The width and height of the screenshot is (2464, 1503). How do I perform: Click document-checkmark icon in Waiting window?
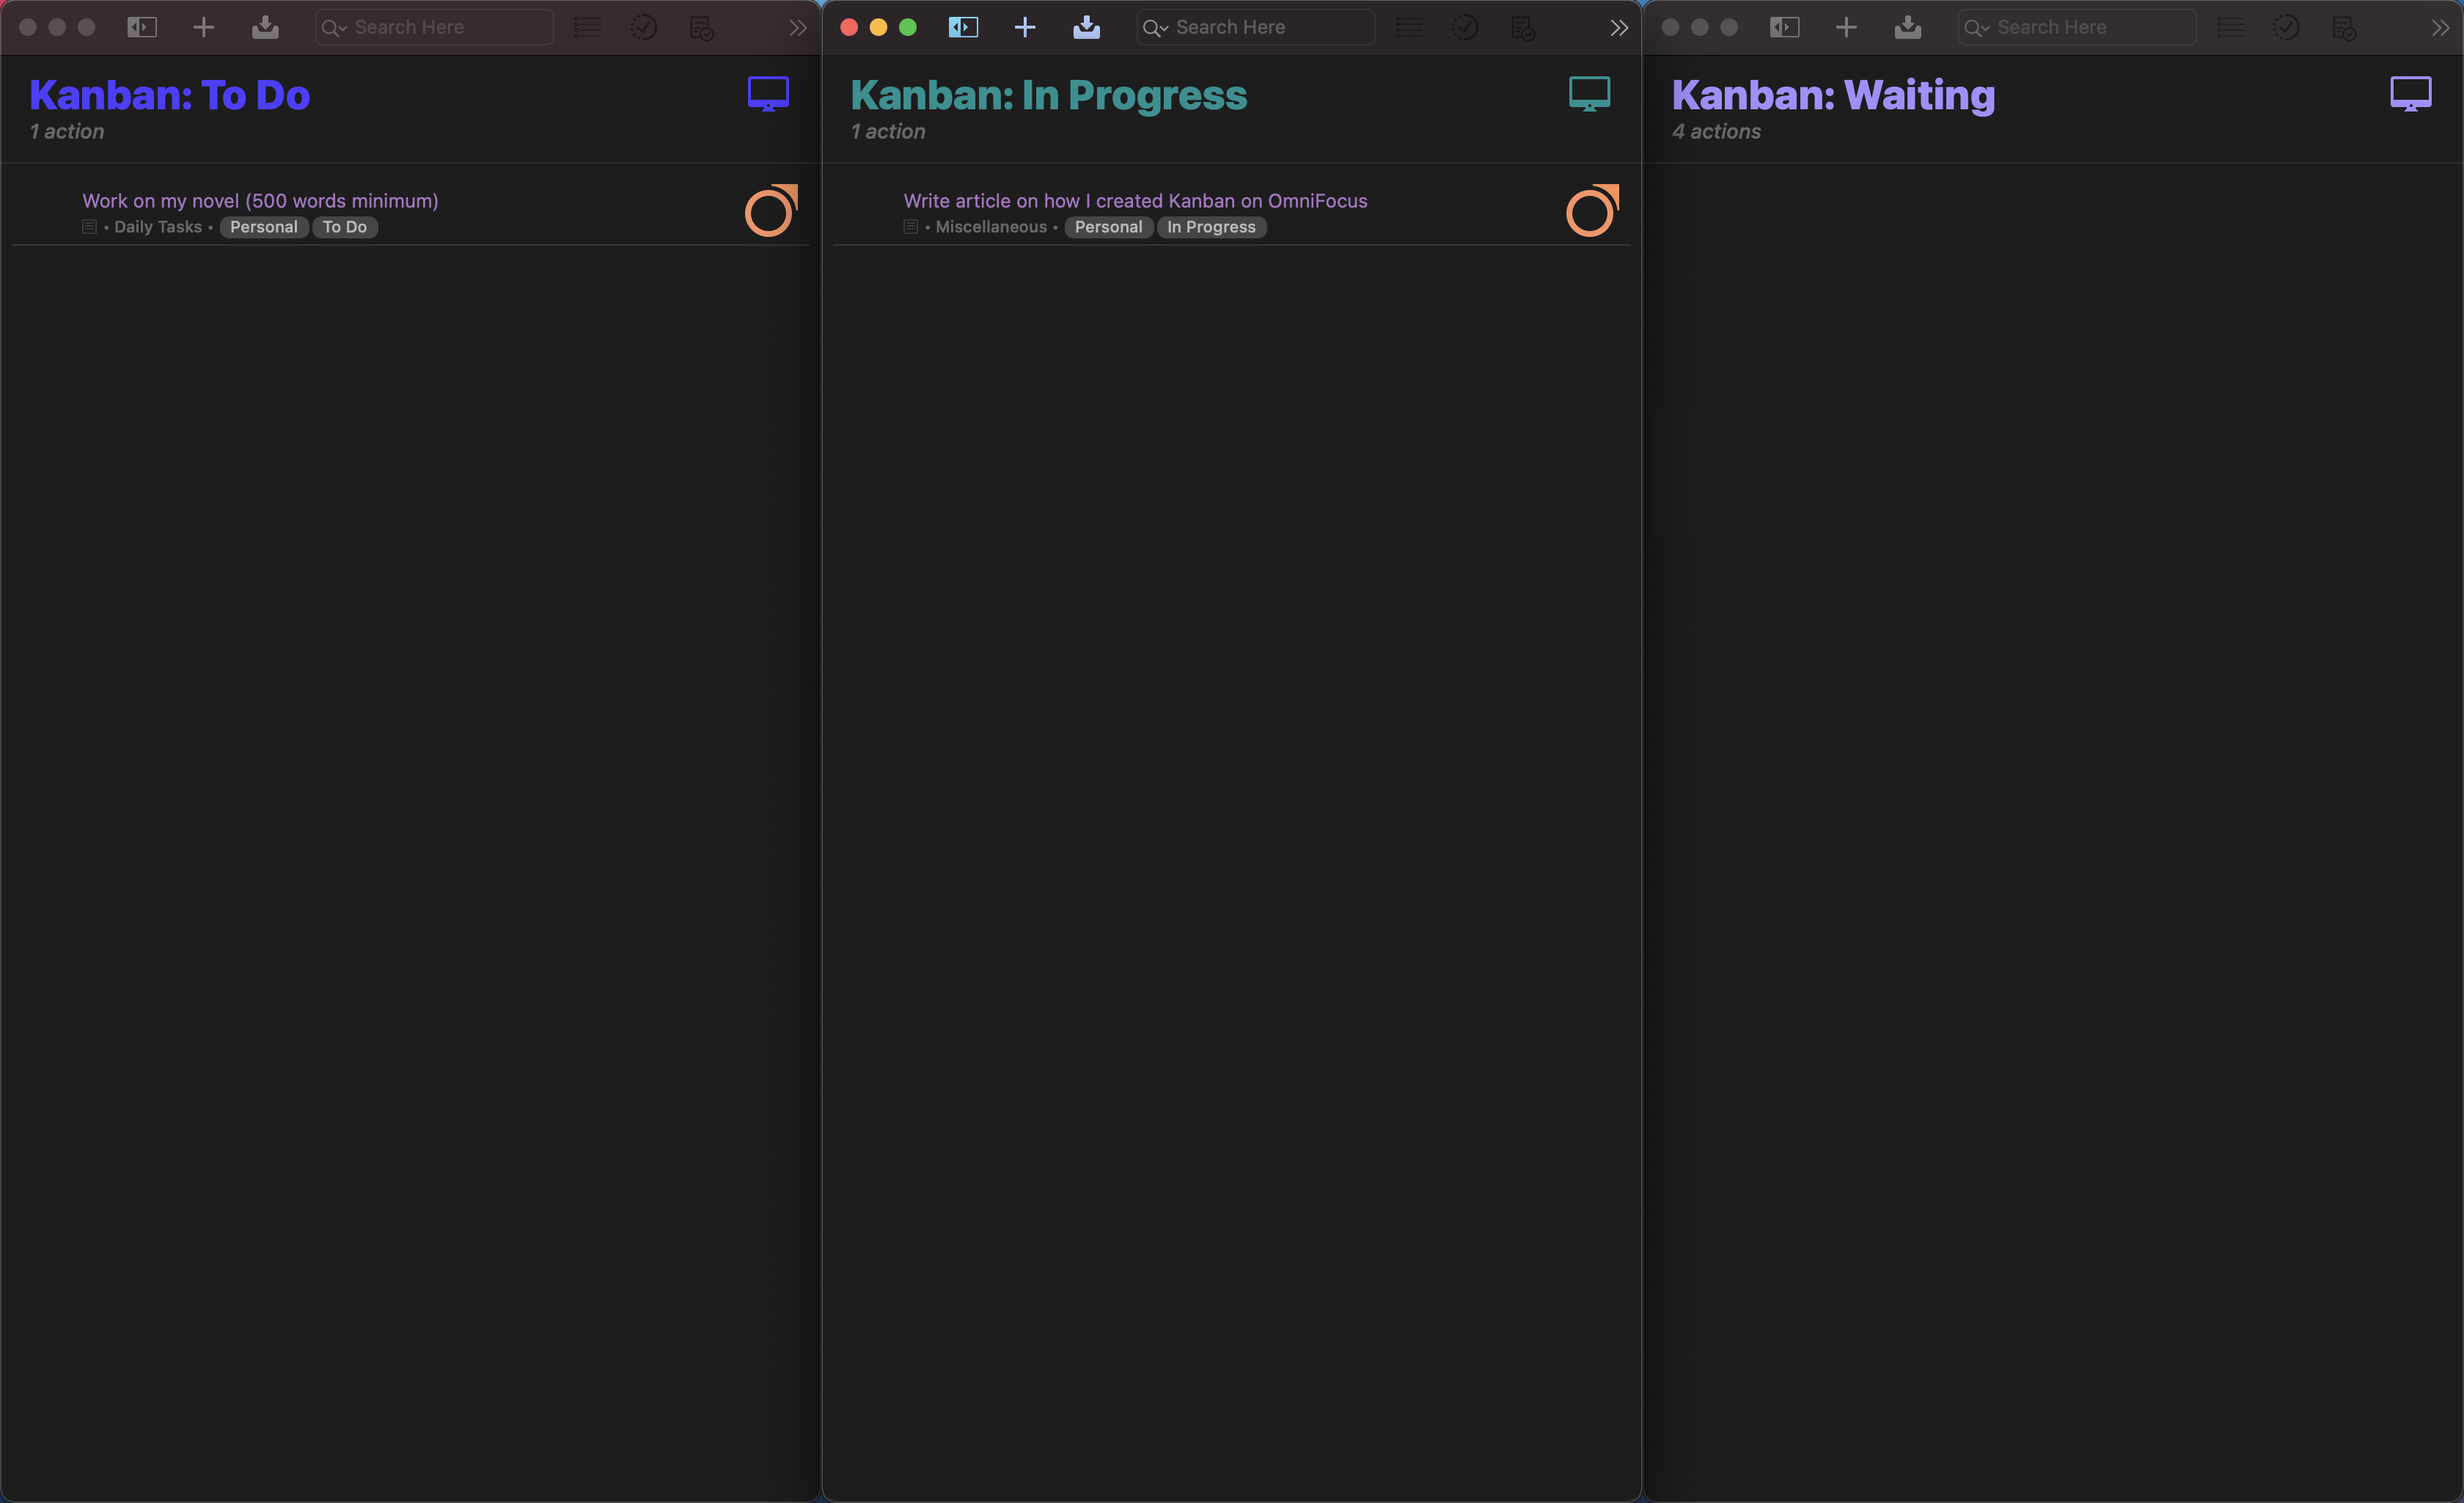[x=2344, y=28]
